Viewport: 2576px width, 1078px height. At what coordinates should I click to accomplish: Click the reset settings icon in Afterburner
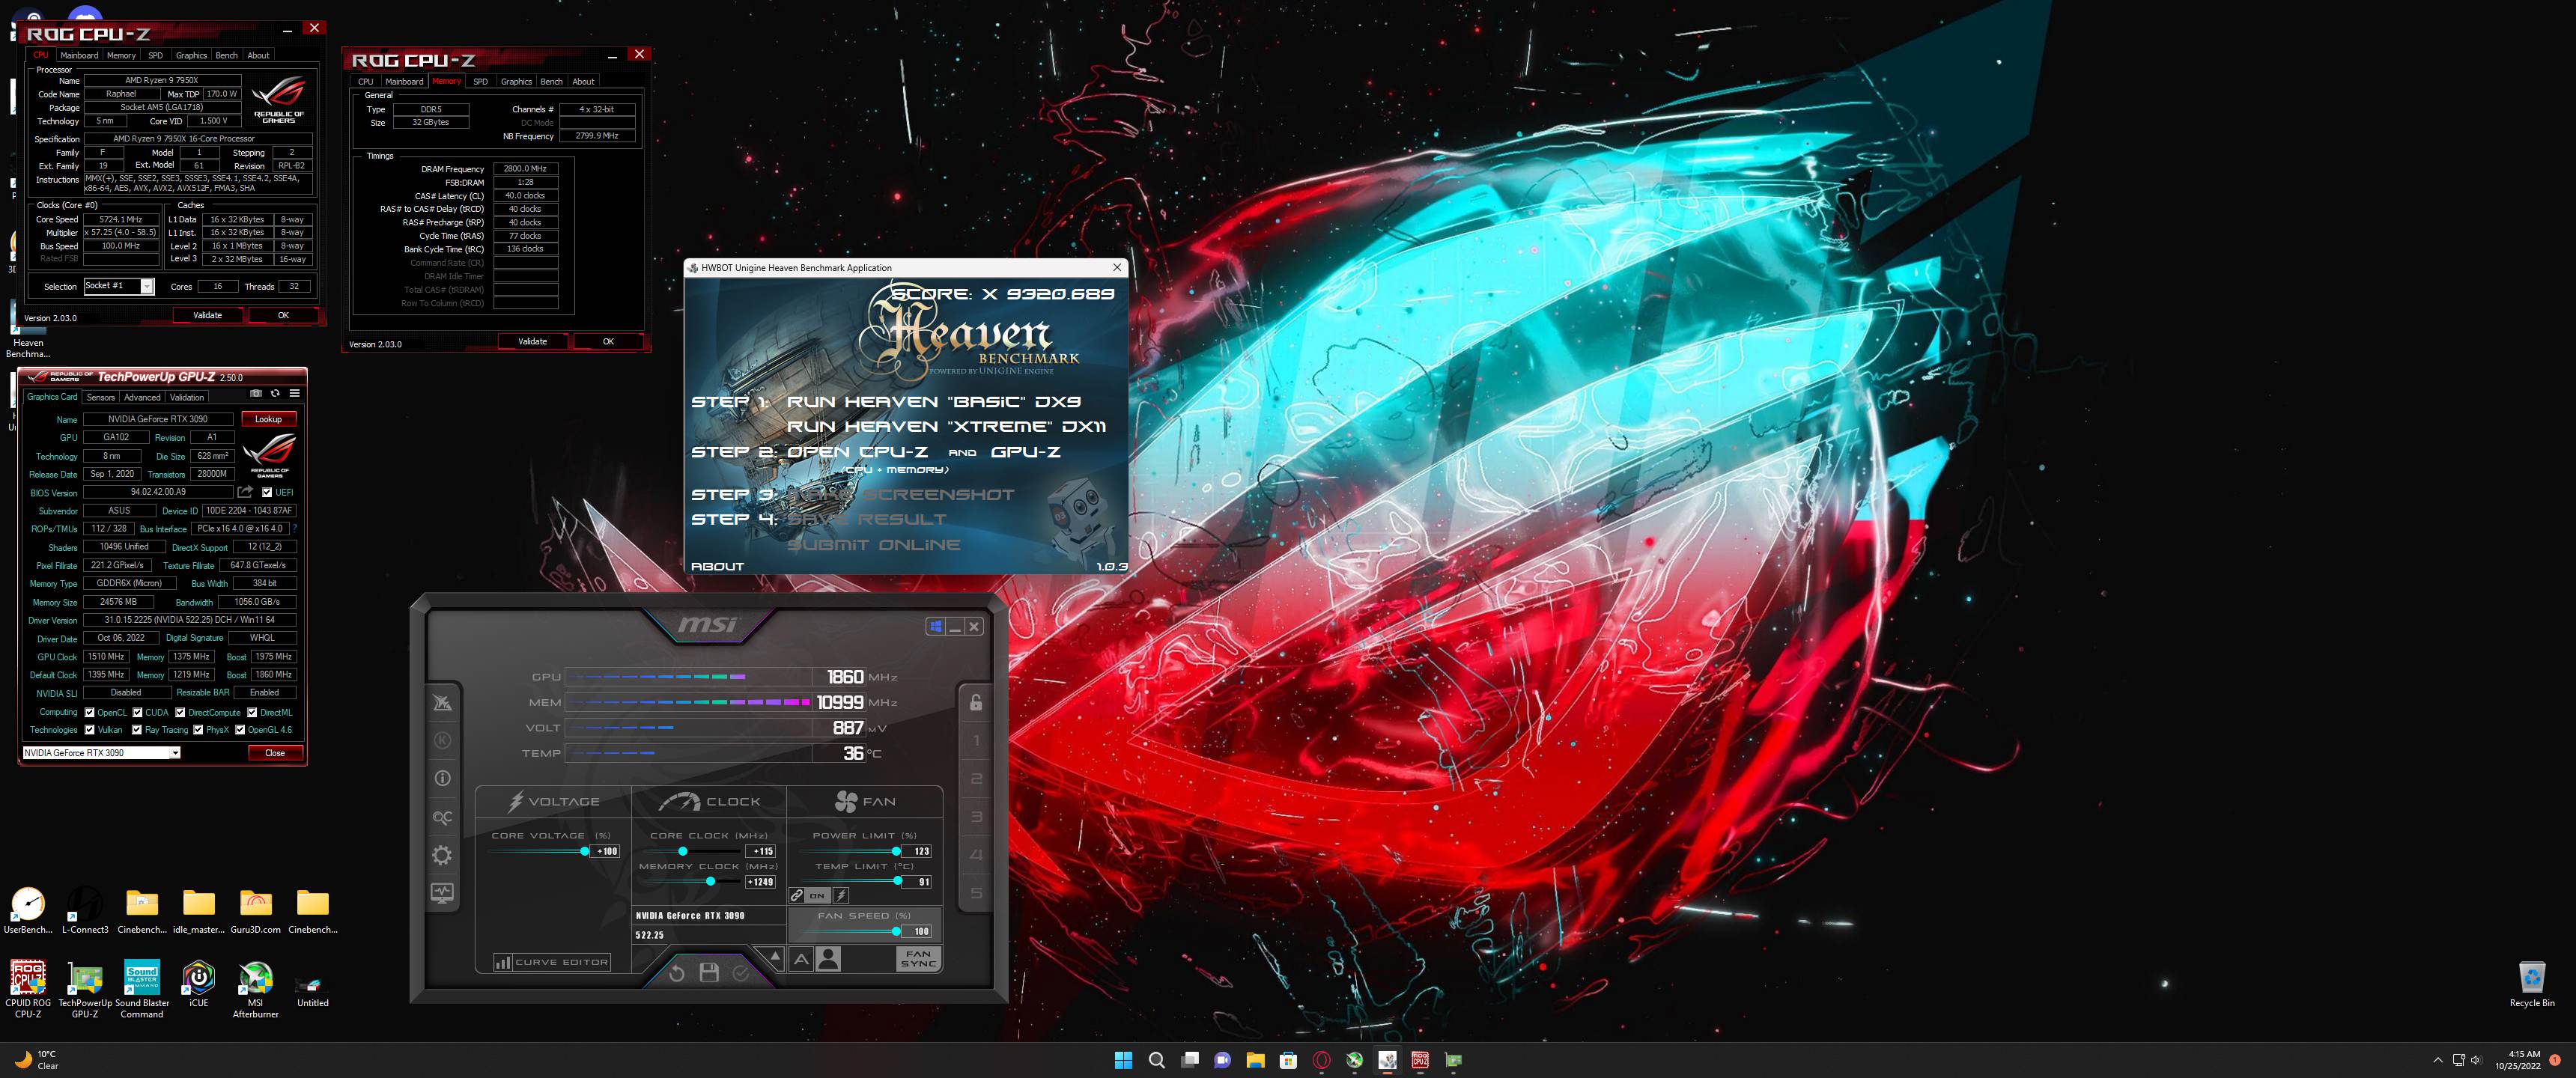tap(676, 973)
